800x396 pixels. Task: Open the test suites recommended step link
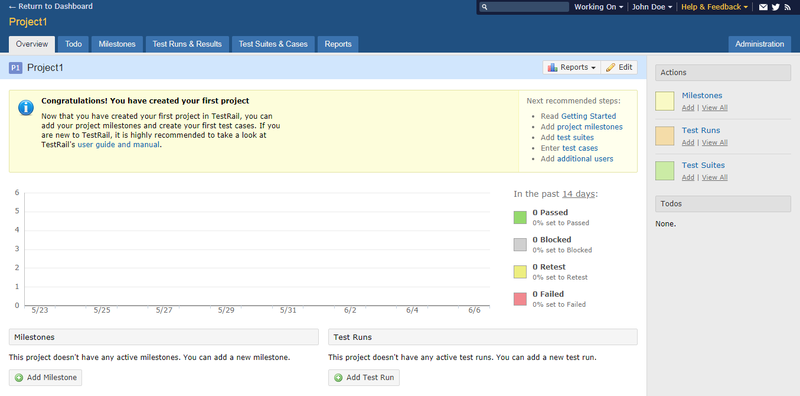(x=576, y=137)
